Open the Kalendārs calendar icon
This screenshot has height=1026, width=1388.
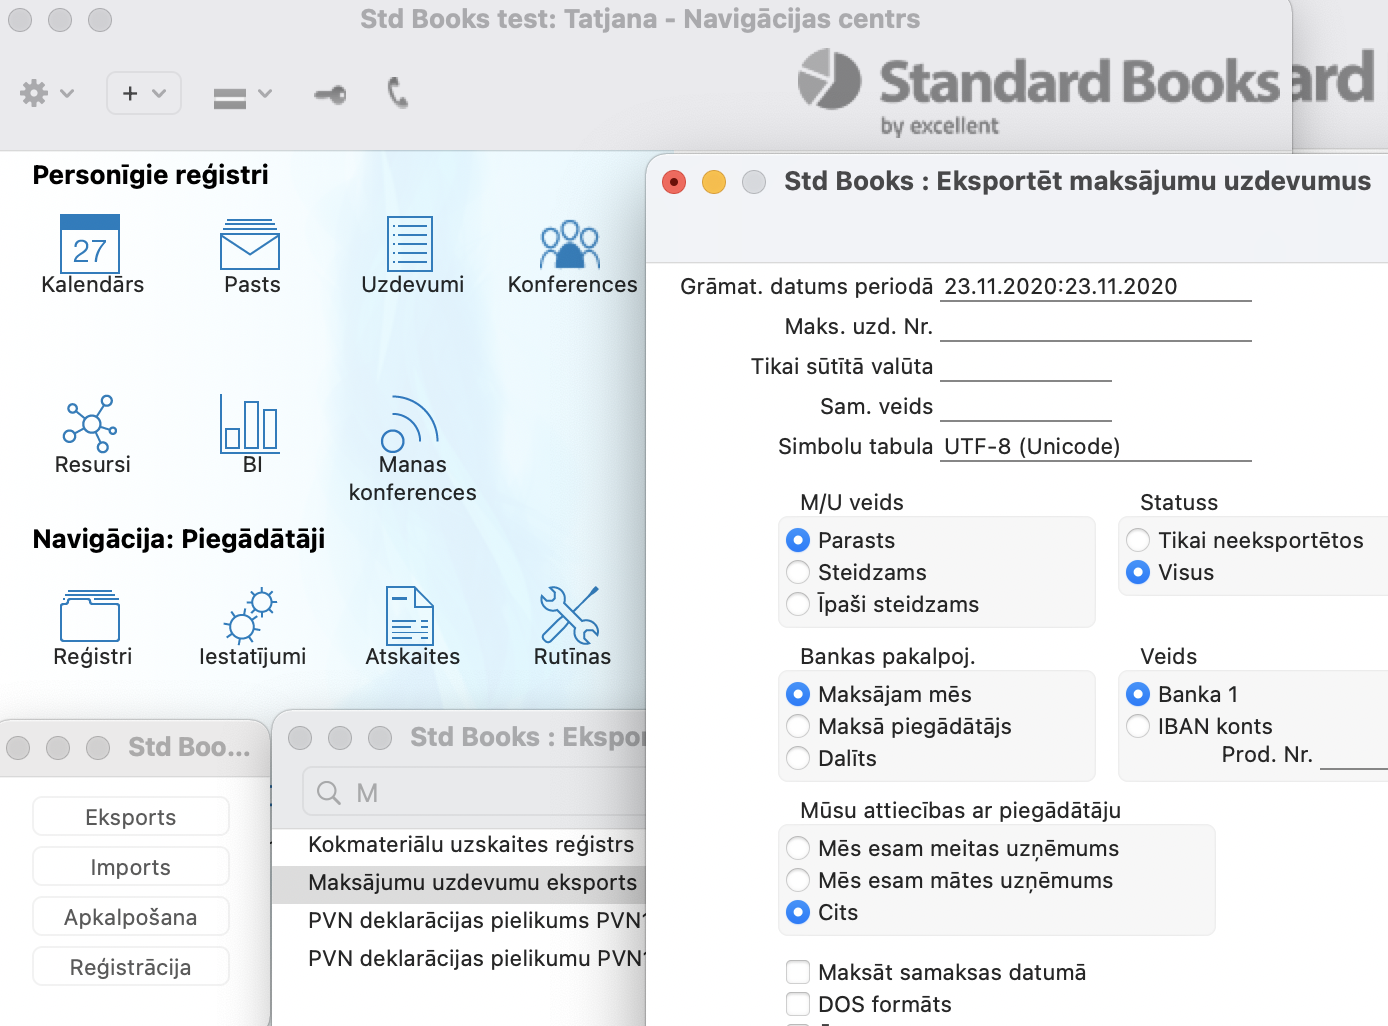pos(90,245)
